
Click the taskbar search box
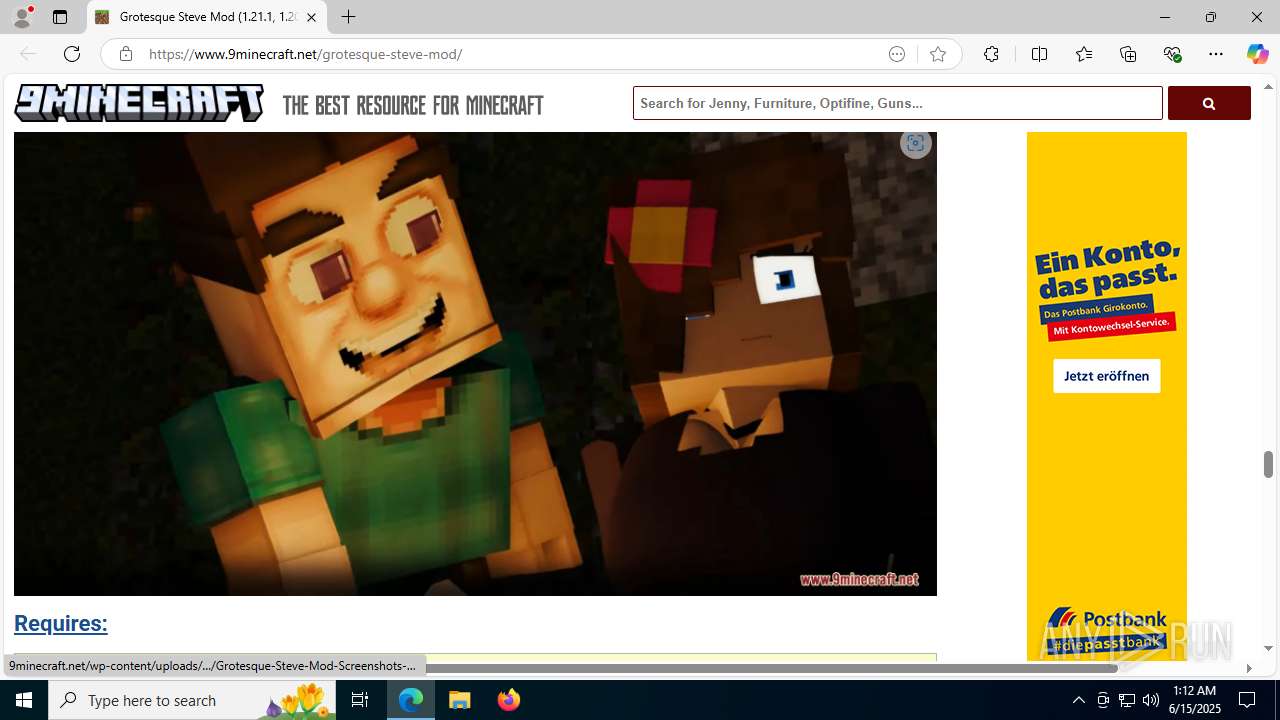click(194, 700)
